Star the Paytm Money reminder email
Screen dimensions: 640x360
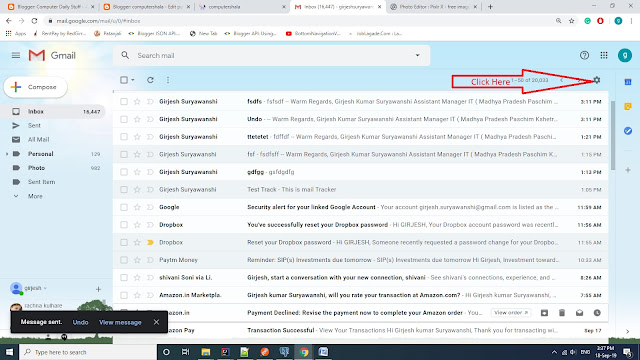tap(137, 260)
